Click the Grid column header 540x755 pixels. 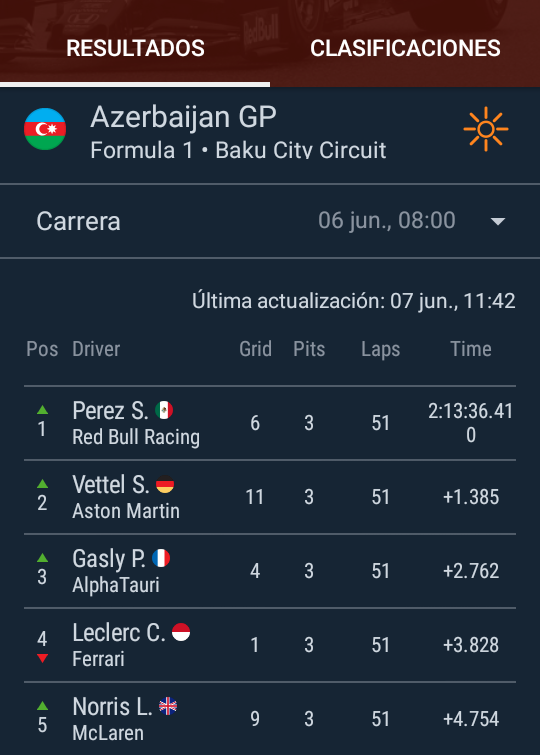point(255,349)
